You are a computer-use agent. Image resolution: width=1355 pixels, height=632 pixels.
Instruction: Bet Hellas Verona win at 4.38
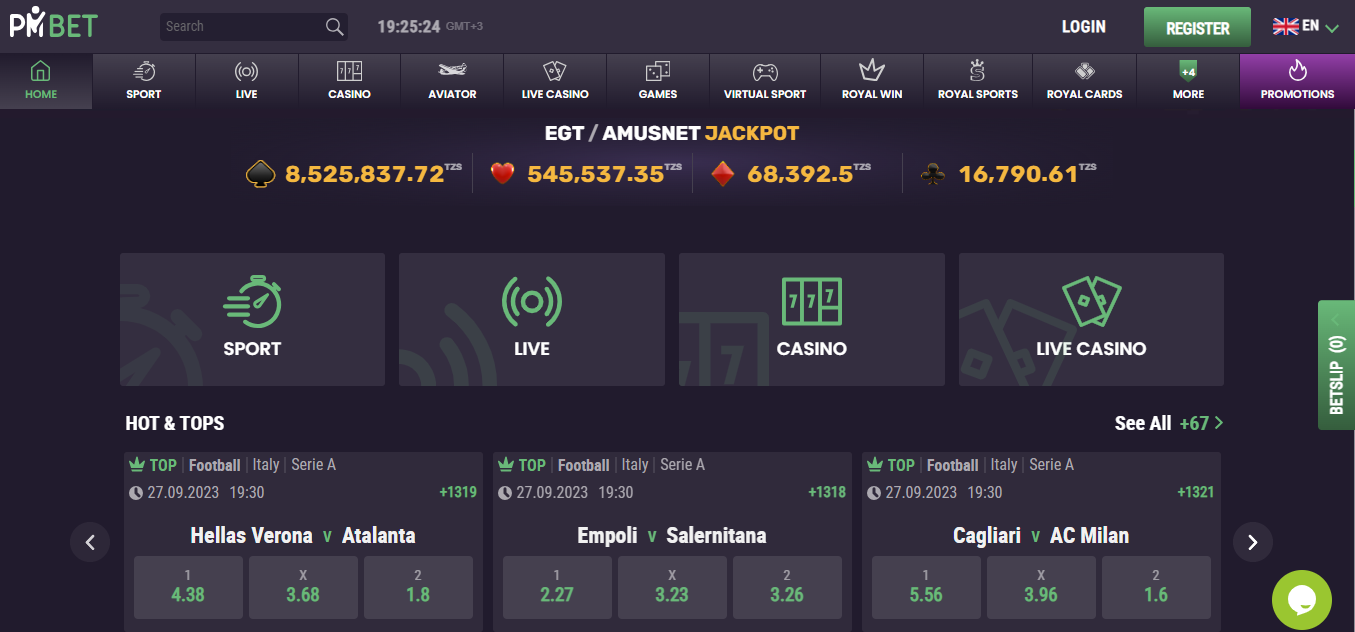tap(188, 586)
